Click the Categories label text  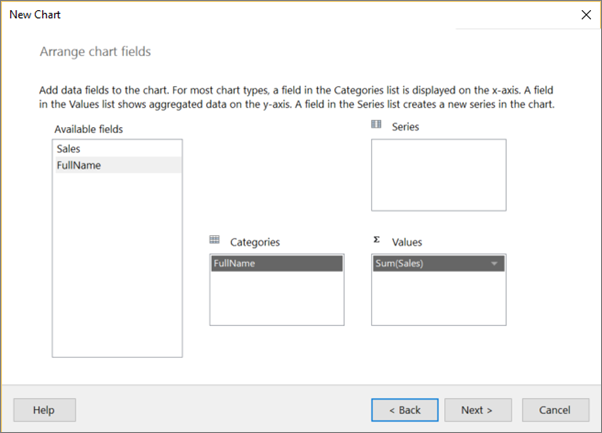click(x=254, y=242)
